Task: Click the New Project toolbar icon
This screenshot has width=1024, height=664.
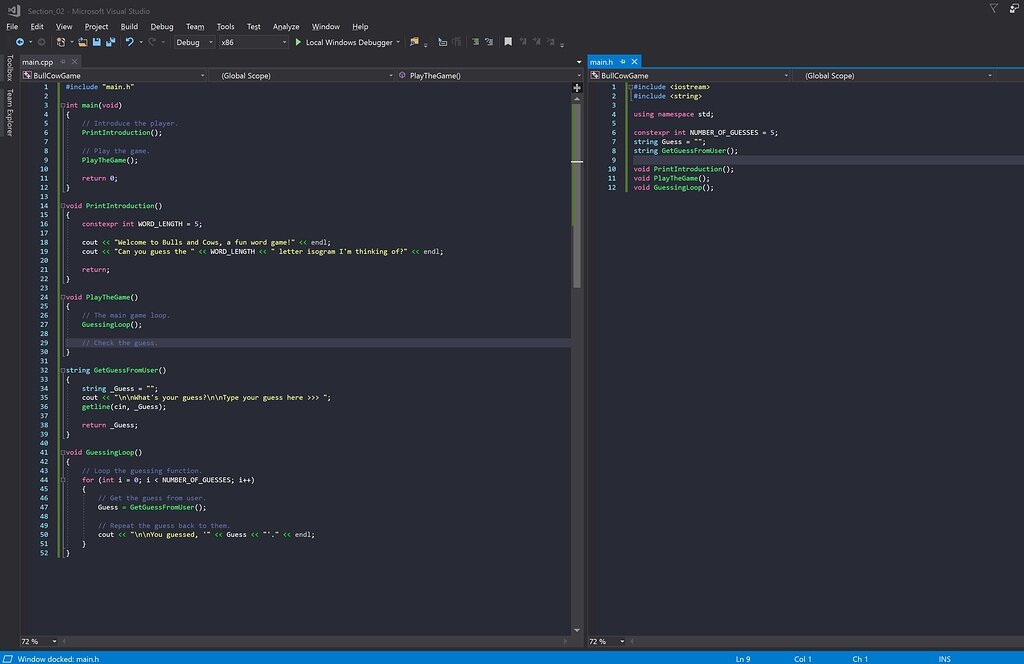Action: (x=60, y=42)
